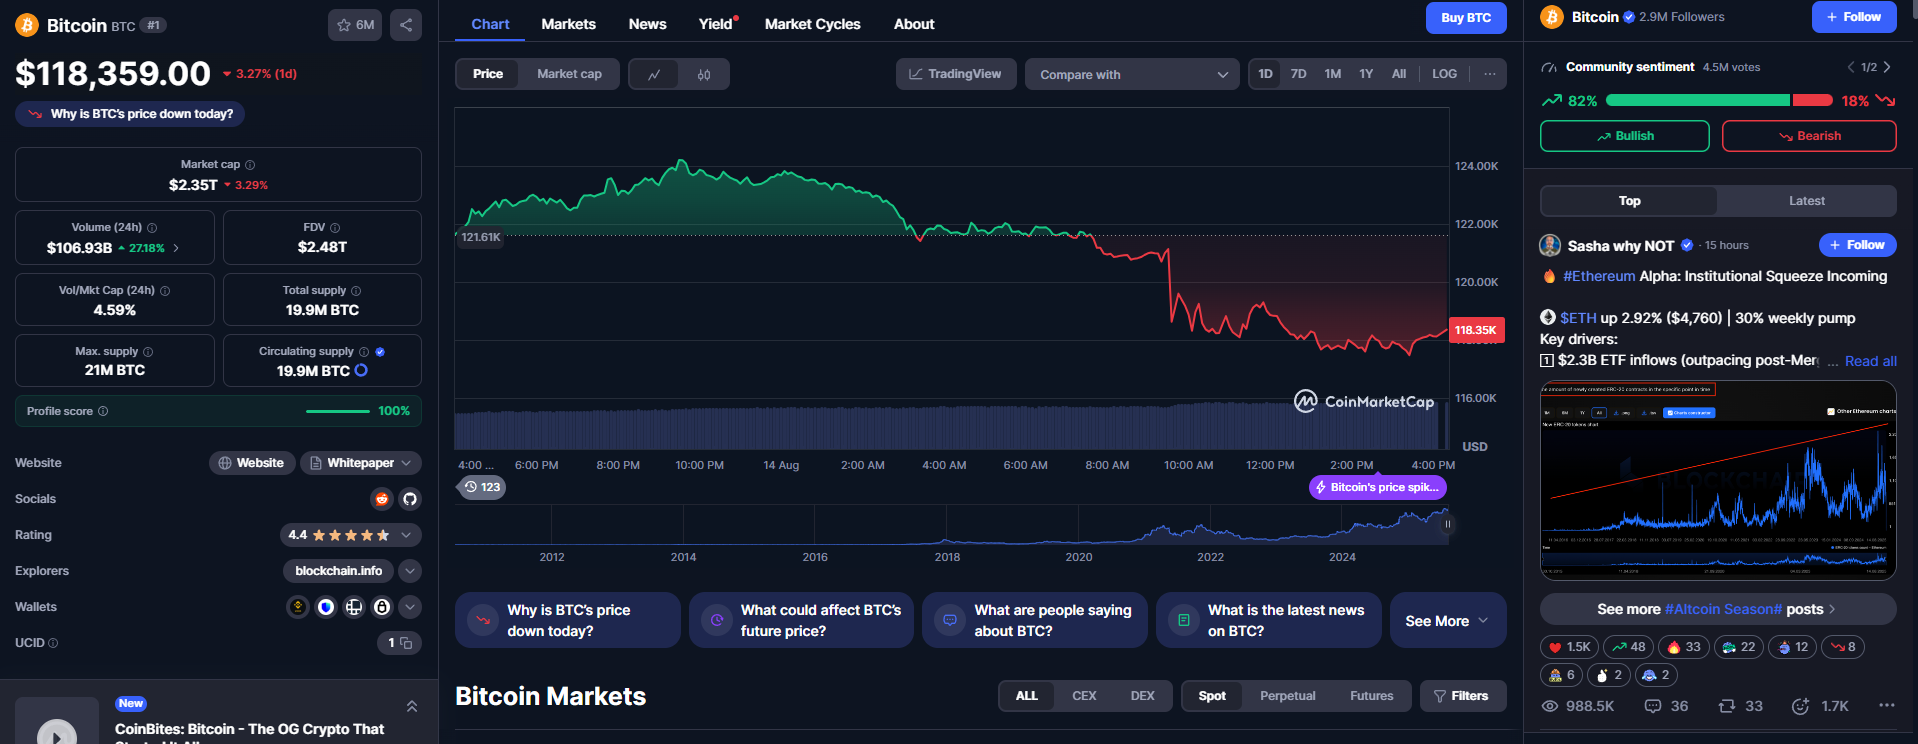This screenshot has height=744, width=1918.
Task: Click the fire reaction 33
Action: [1684, 647]
